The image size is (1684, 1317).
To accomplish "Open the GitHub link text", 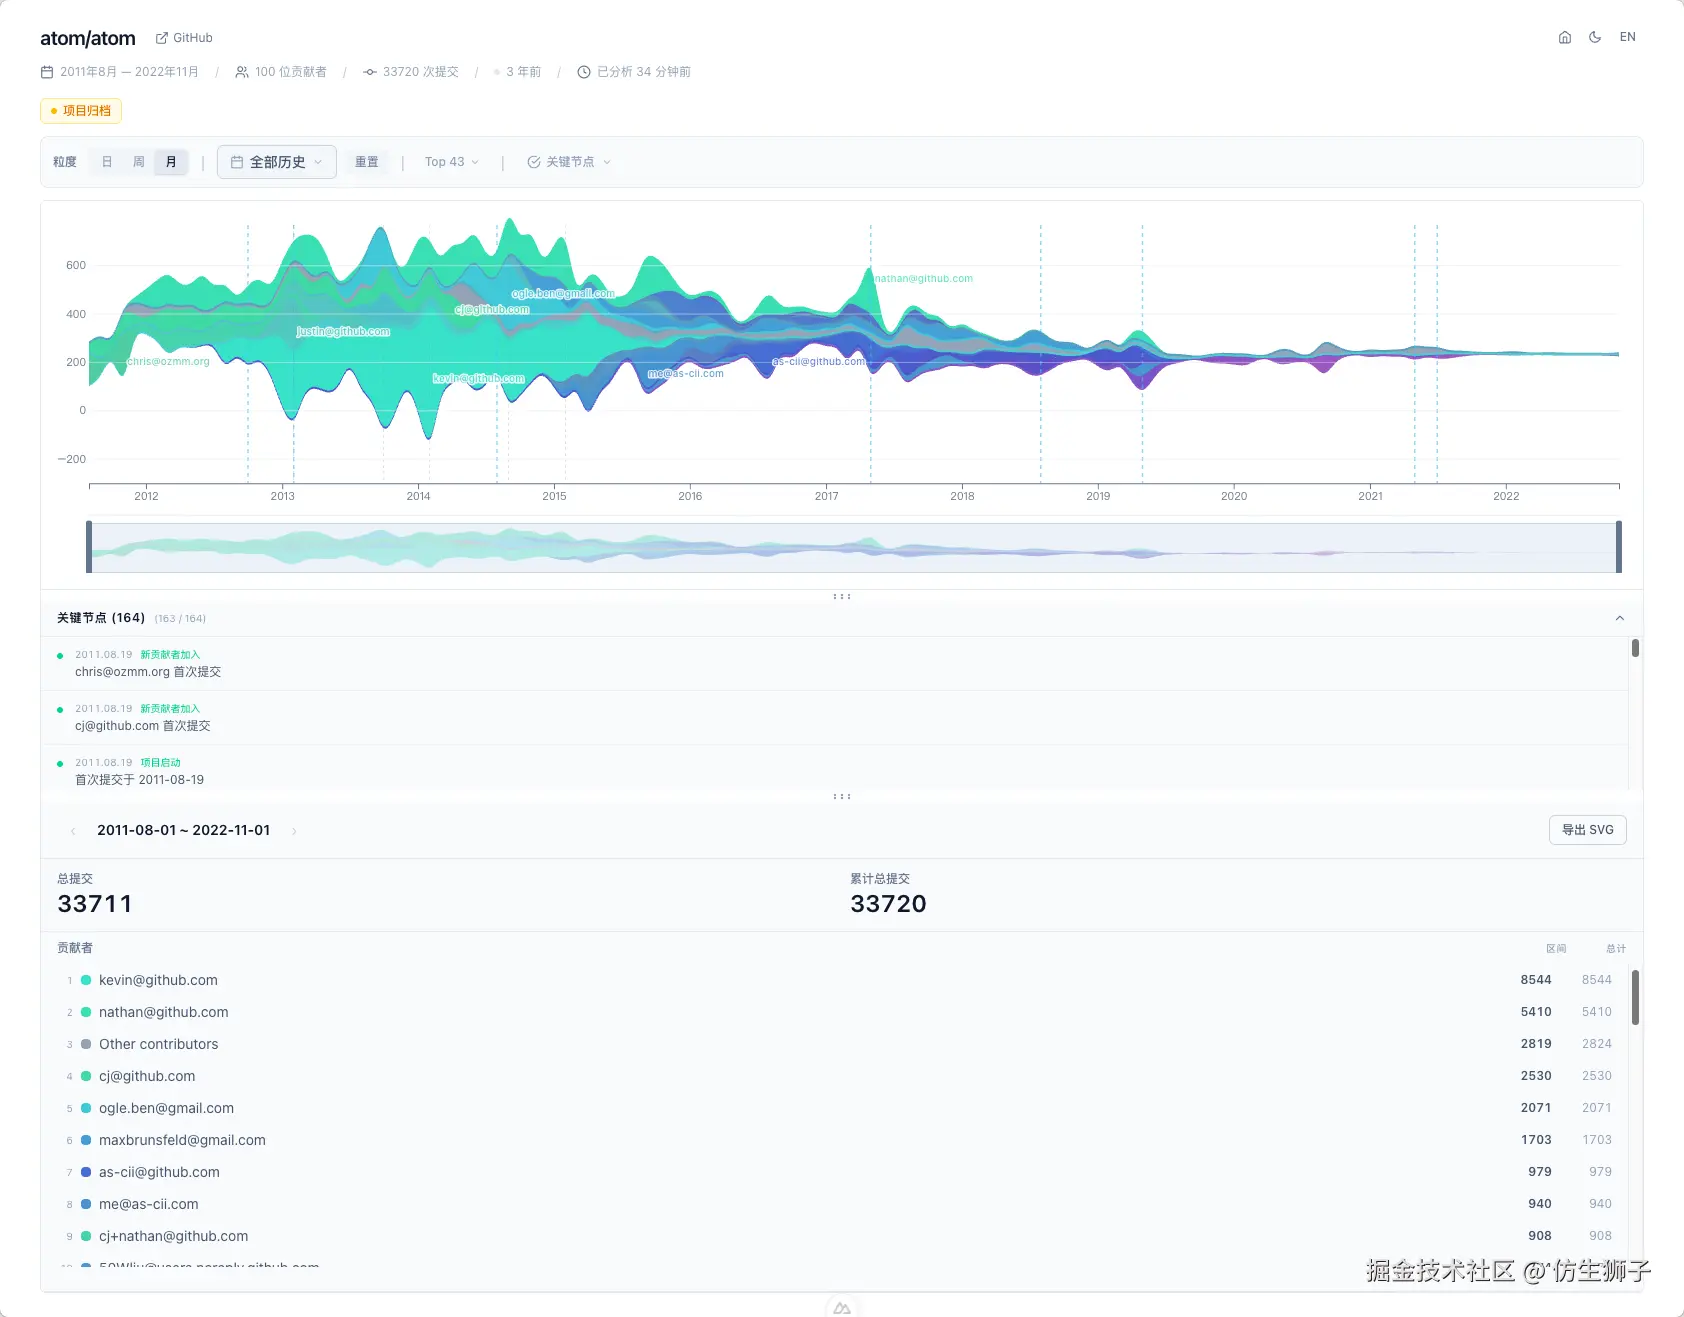I will coord(193,38).
